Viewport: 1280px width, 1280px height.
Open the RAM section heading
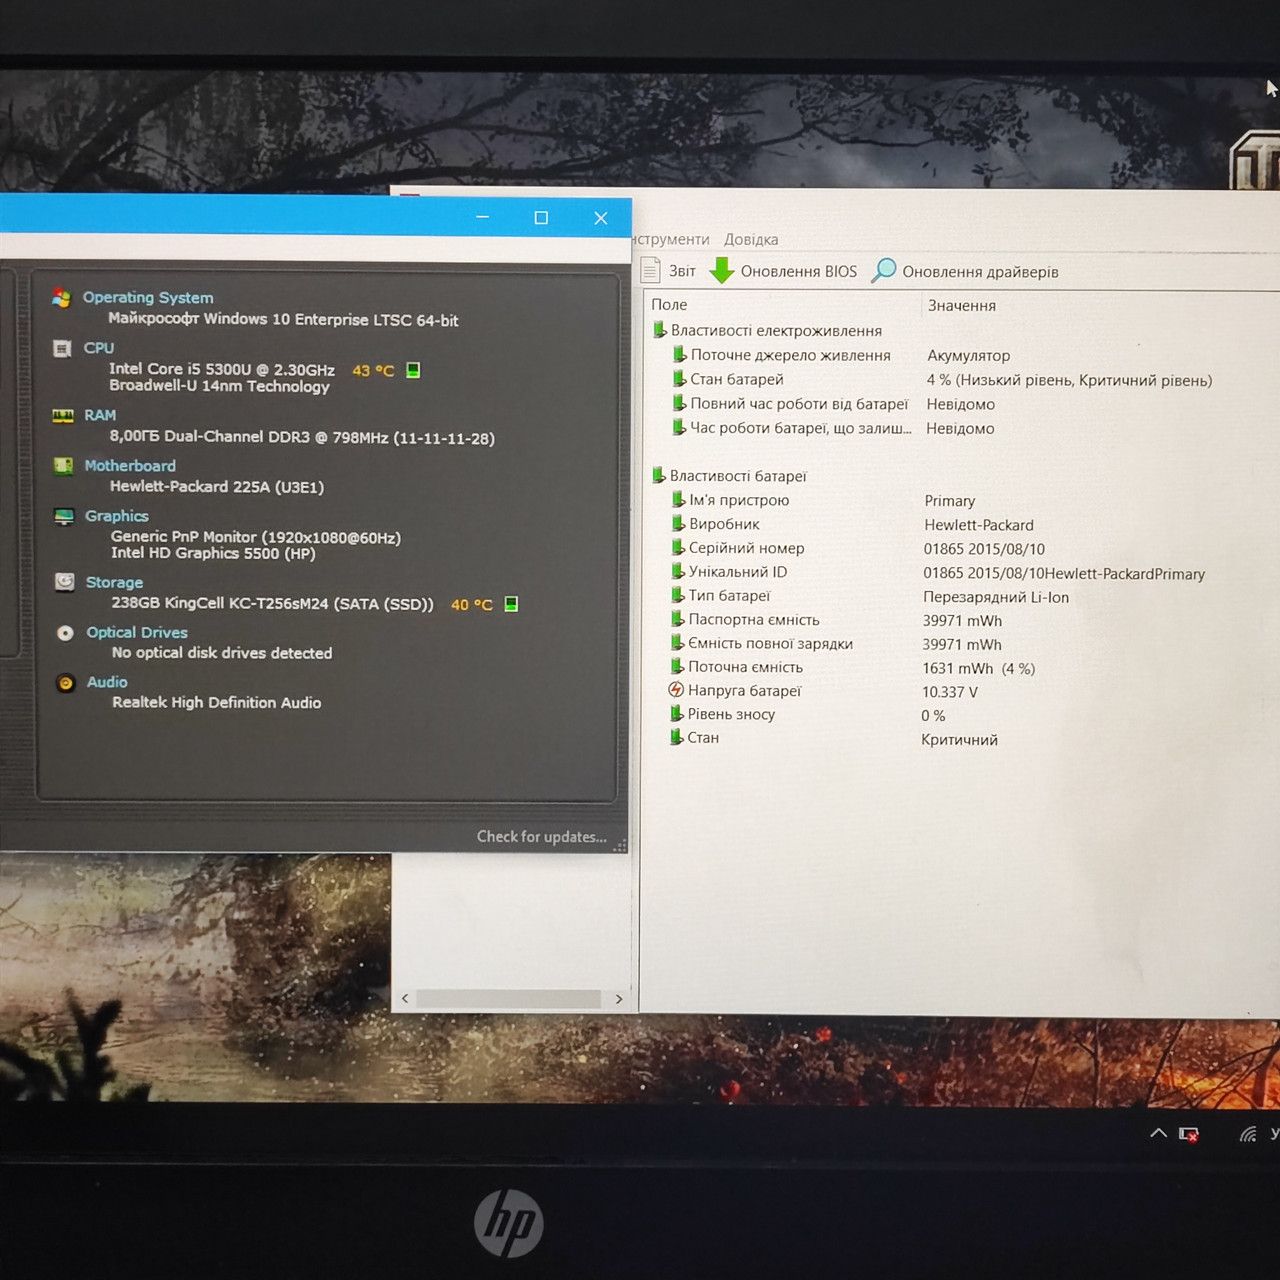coord(100,415)
